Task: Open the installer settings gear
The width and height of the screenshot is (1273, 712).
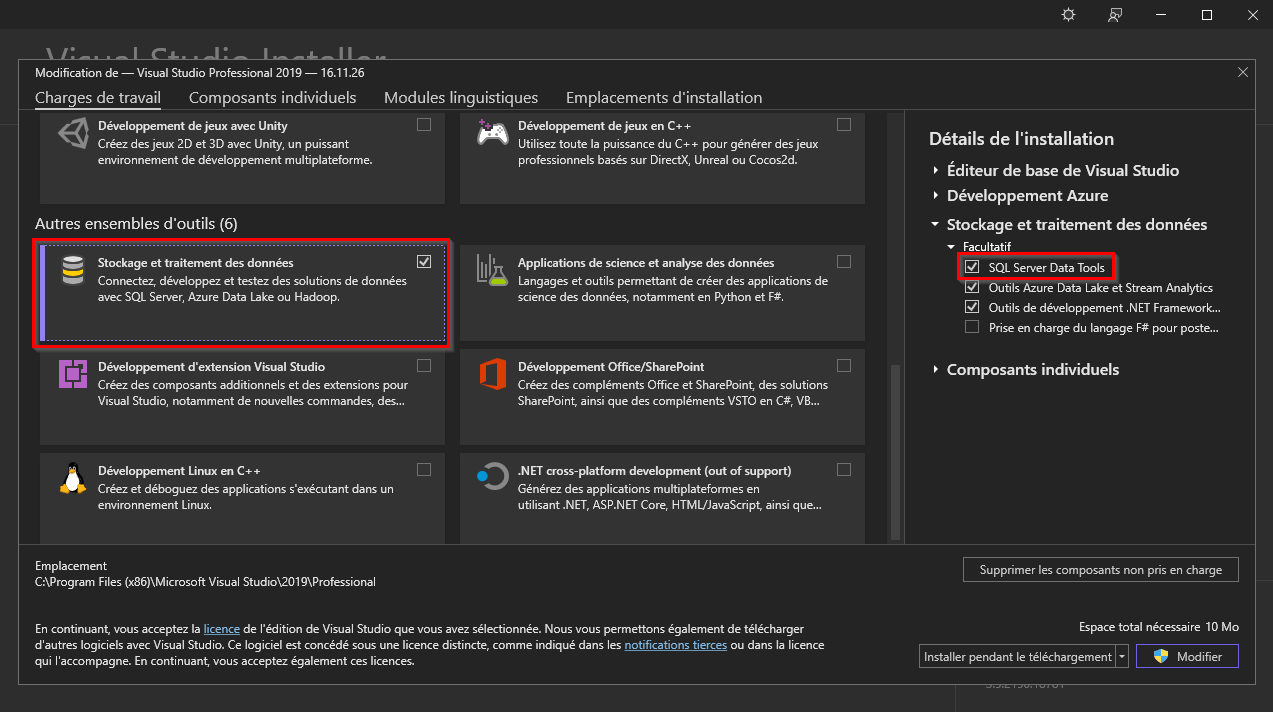Action: [1068, 14]
